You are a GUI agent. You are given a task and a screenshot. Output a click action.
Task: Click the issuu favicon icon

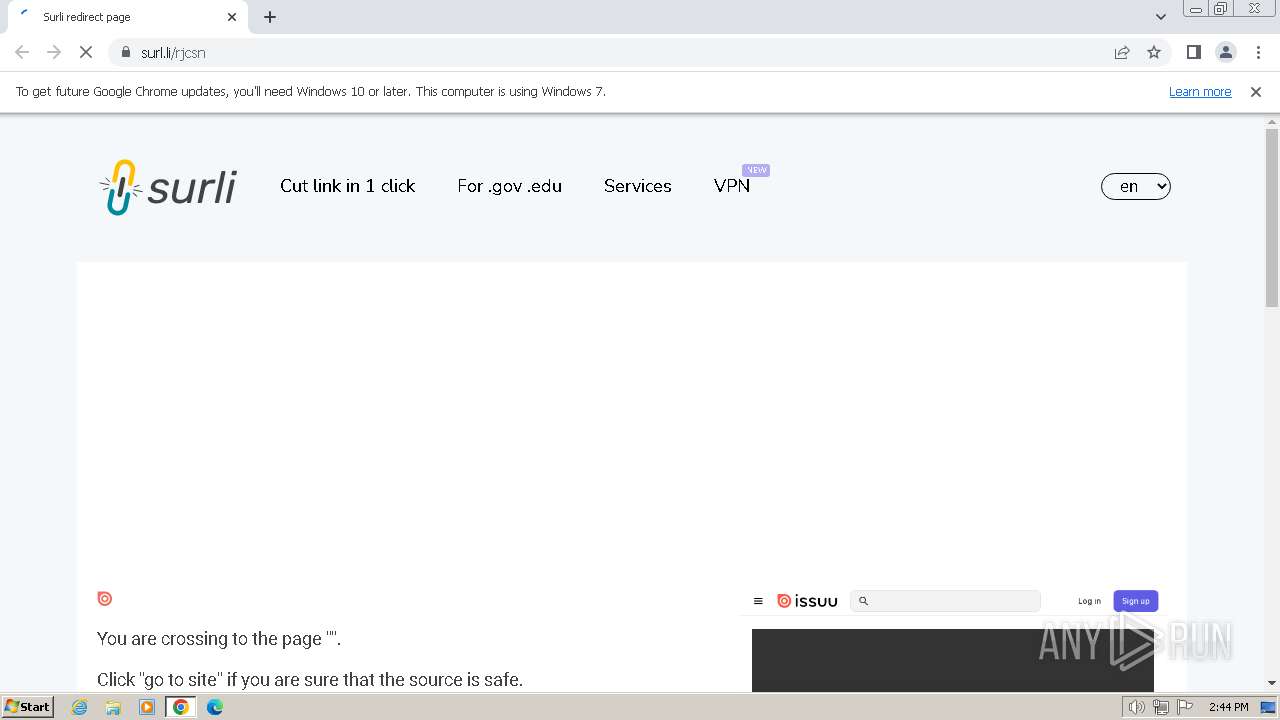(105, 598)
